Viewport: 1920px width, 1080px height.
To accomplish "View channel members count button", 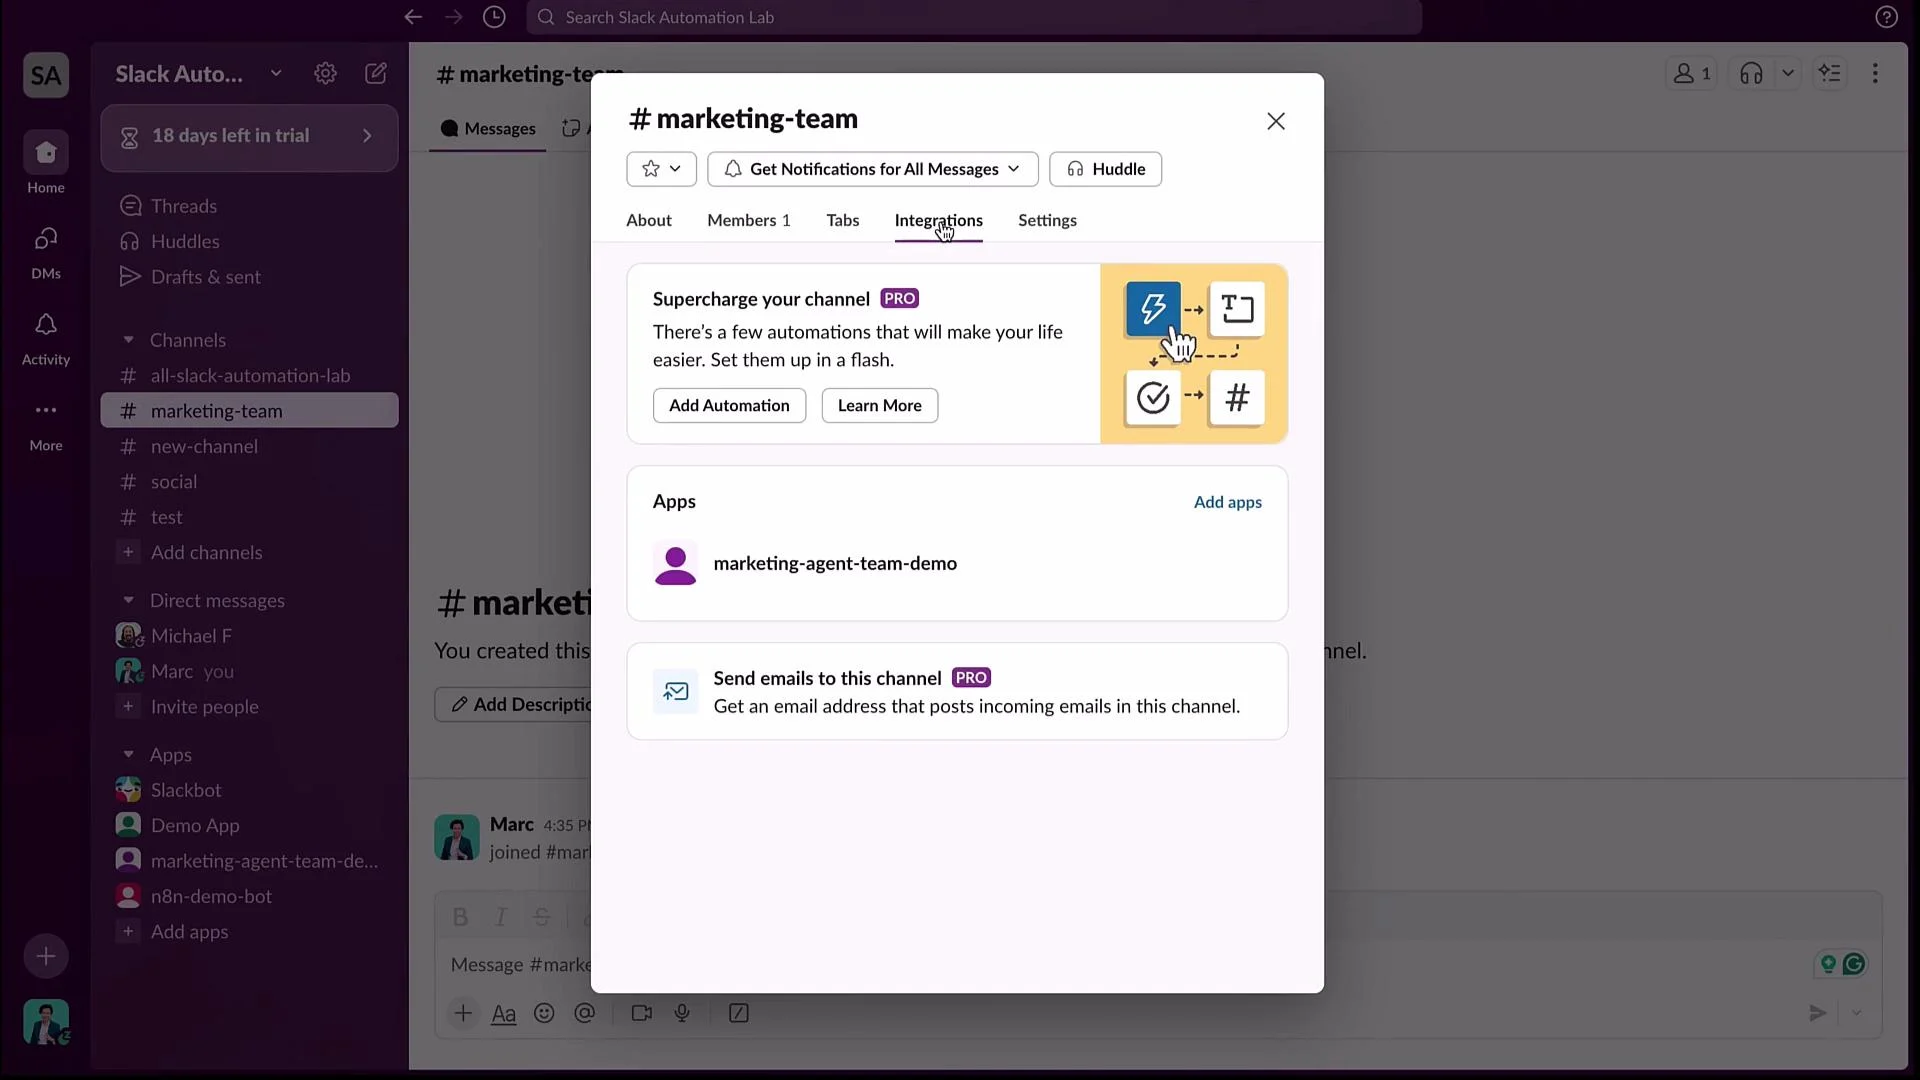I will point(1692,73).
